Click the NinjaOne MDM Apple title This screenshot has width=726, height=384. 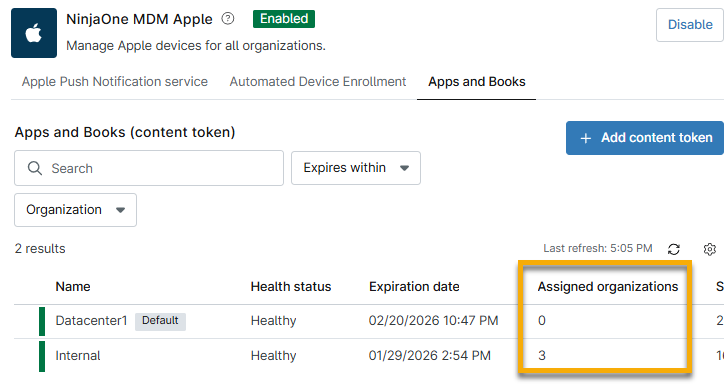(139, 19)
